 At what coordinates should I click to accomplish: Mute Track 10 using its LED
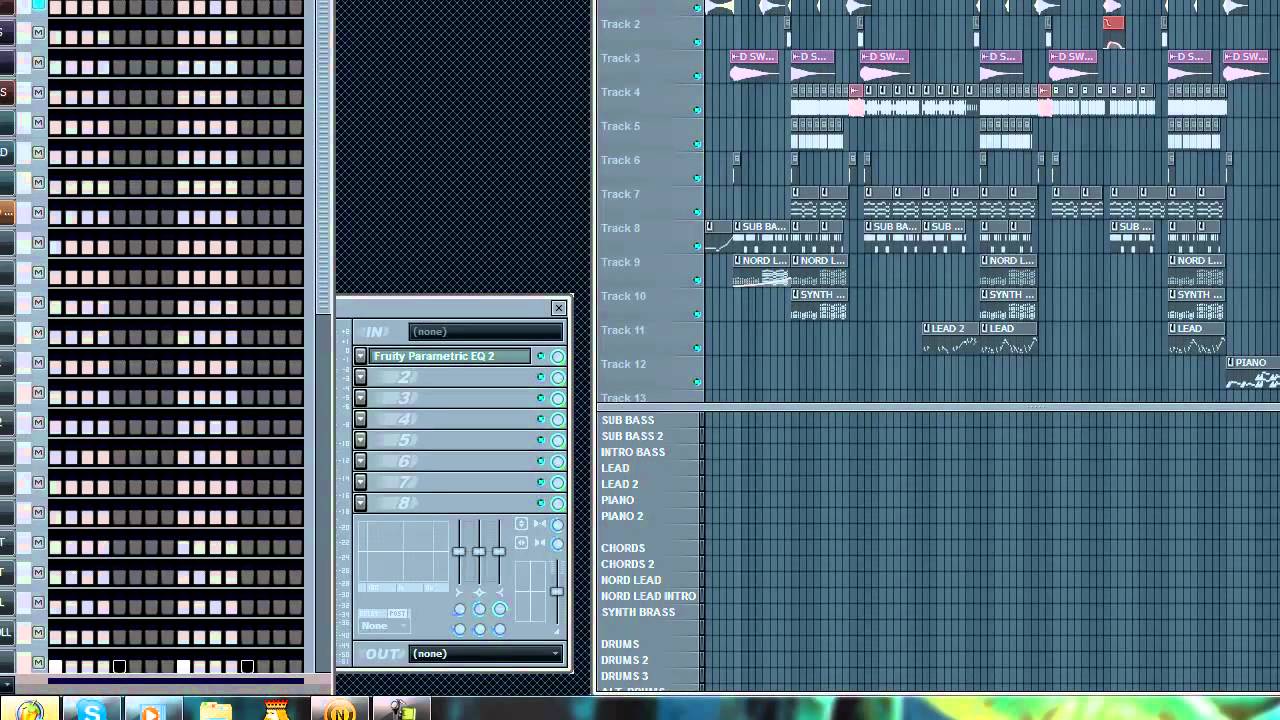coord(697,314)
